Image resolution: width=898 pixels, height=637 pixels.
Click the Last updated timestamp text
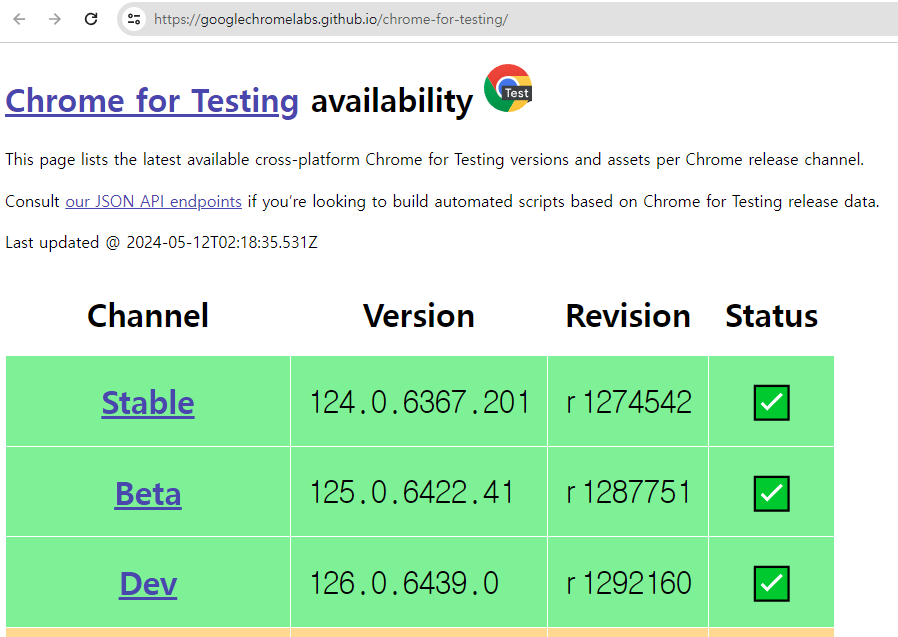(x=162, y=242)
